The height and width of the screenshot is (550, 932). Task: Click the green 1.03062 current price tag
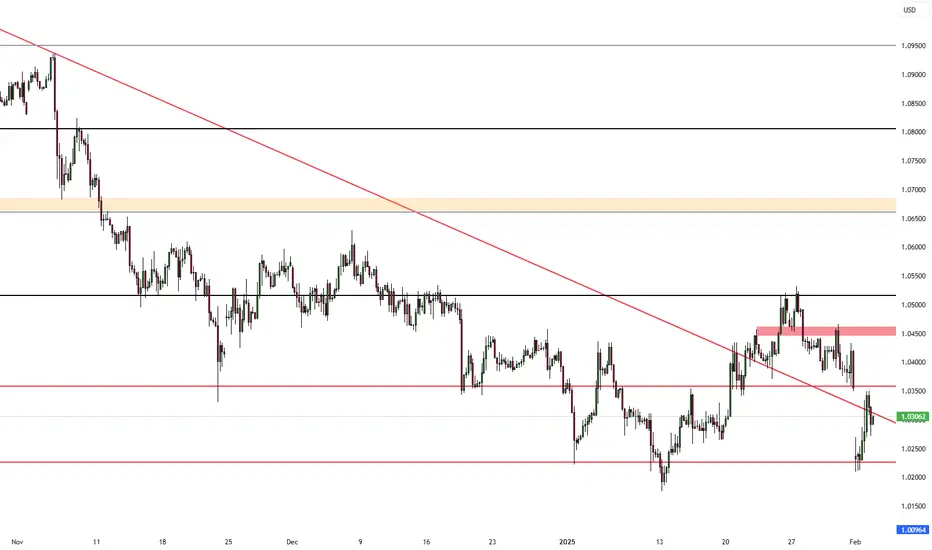point(912,417)
